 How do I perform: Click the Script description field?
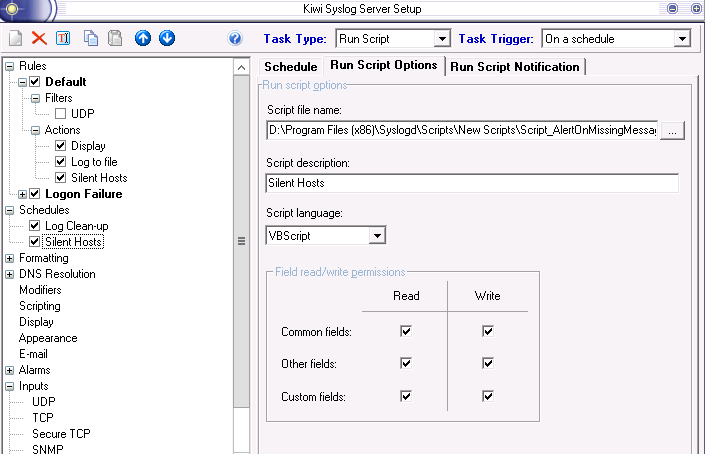click(472, 183)
